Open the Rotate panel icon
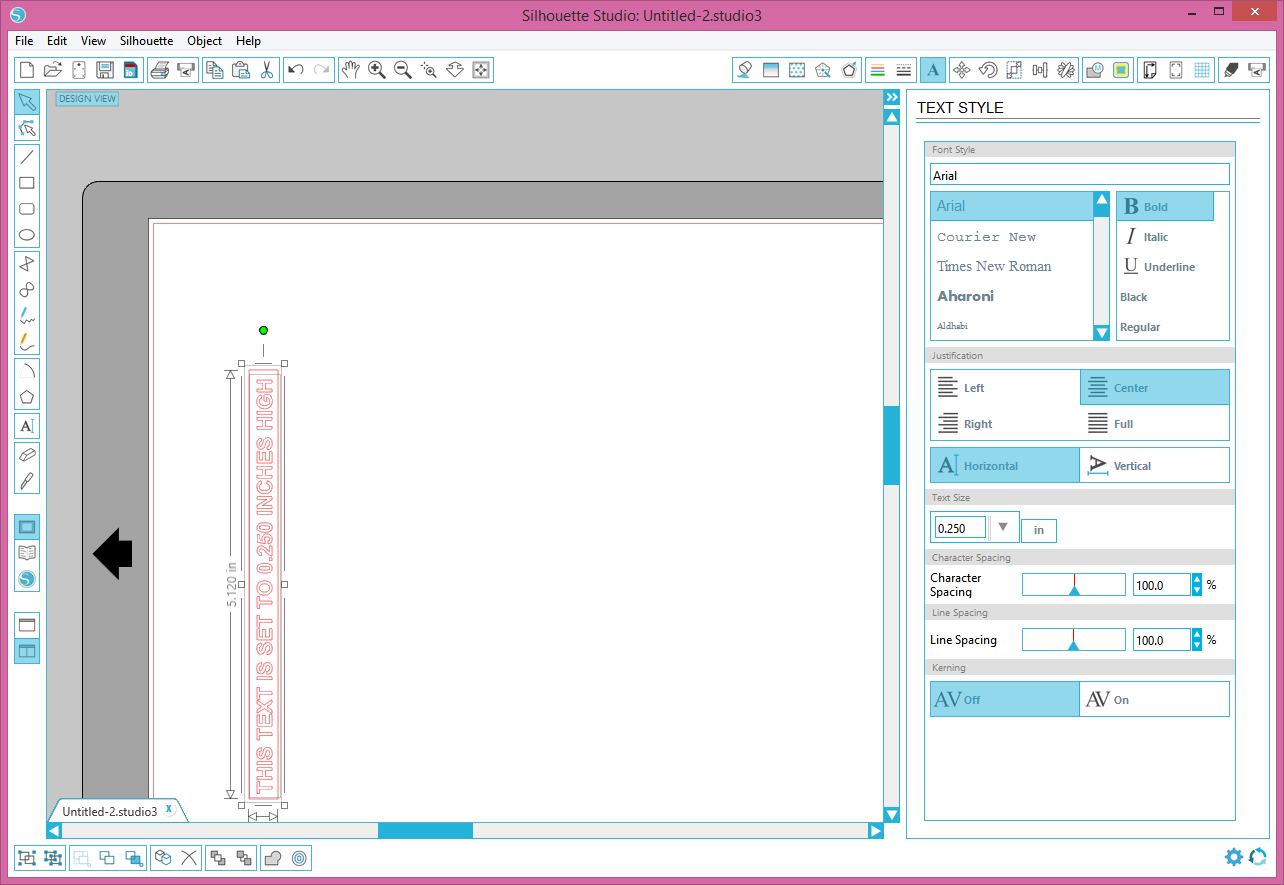This screenshot has height=885, width=1284. (987, 70)
